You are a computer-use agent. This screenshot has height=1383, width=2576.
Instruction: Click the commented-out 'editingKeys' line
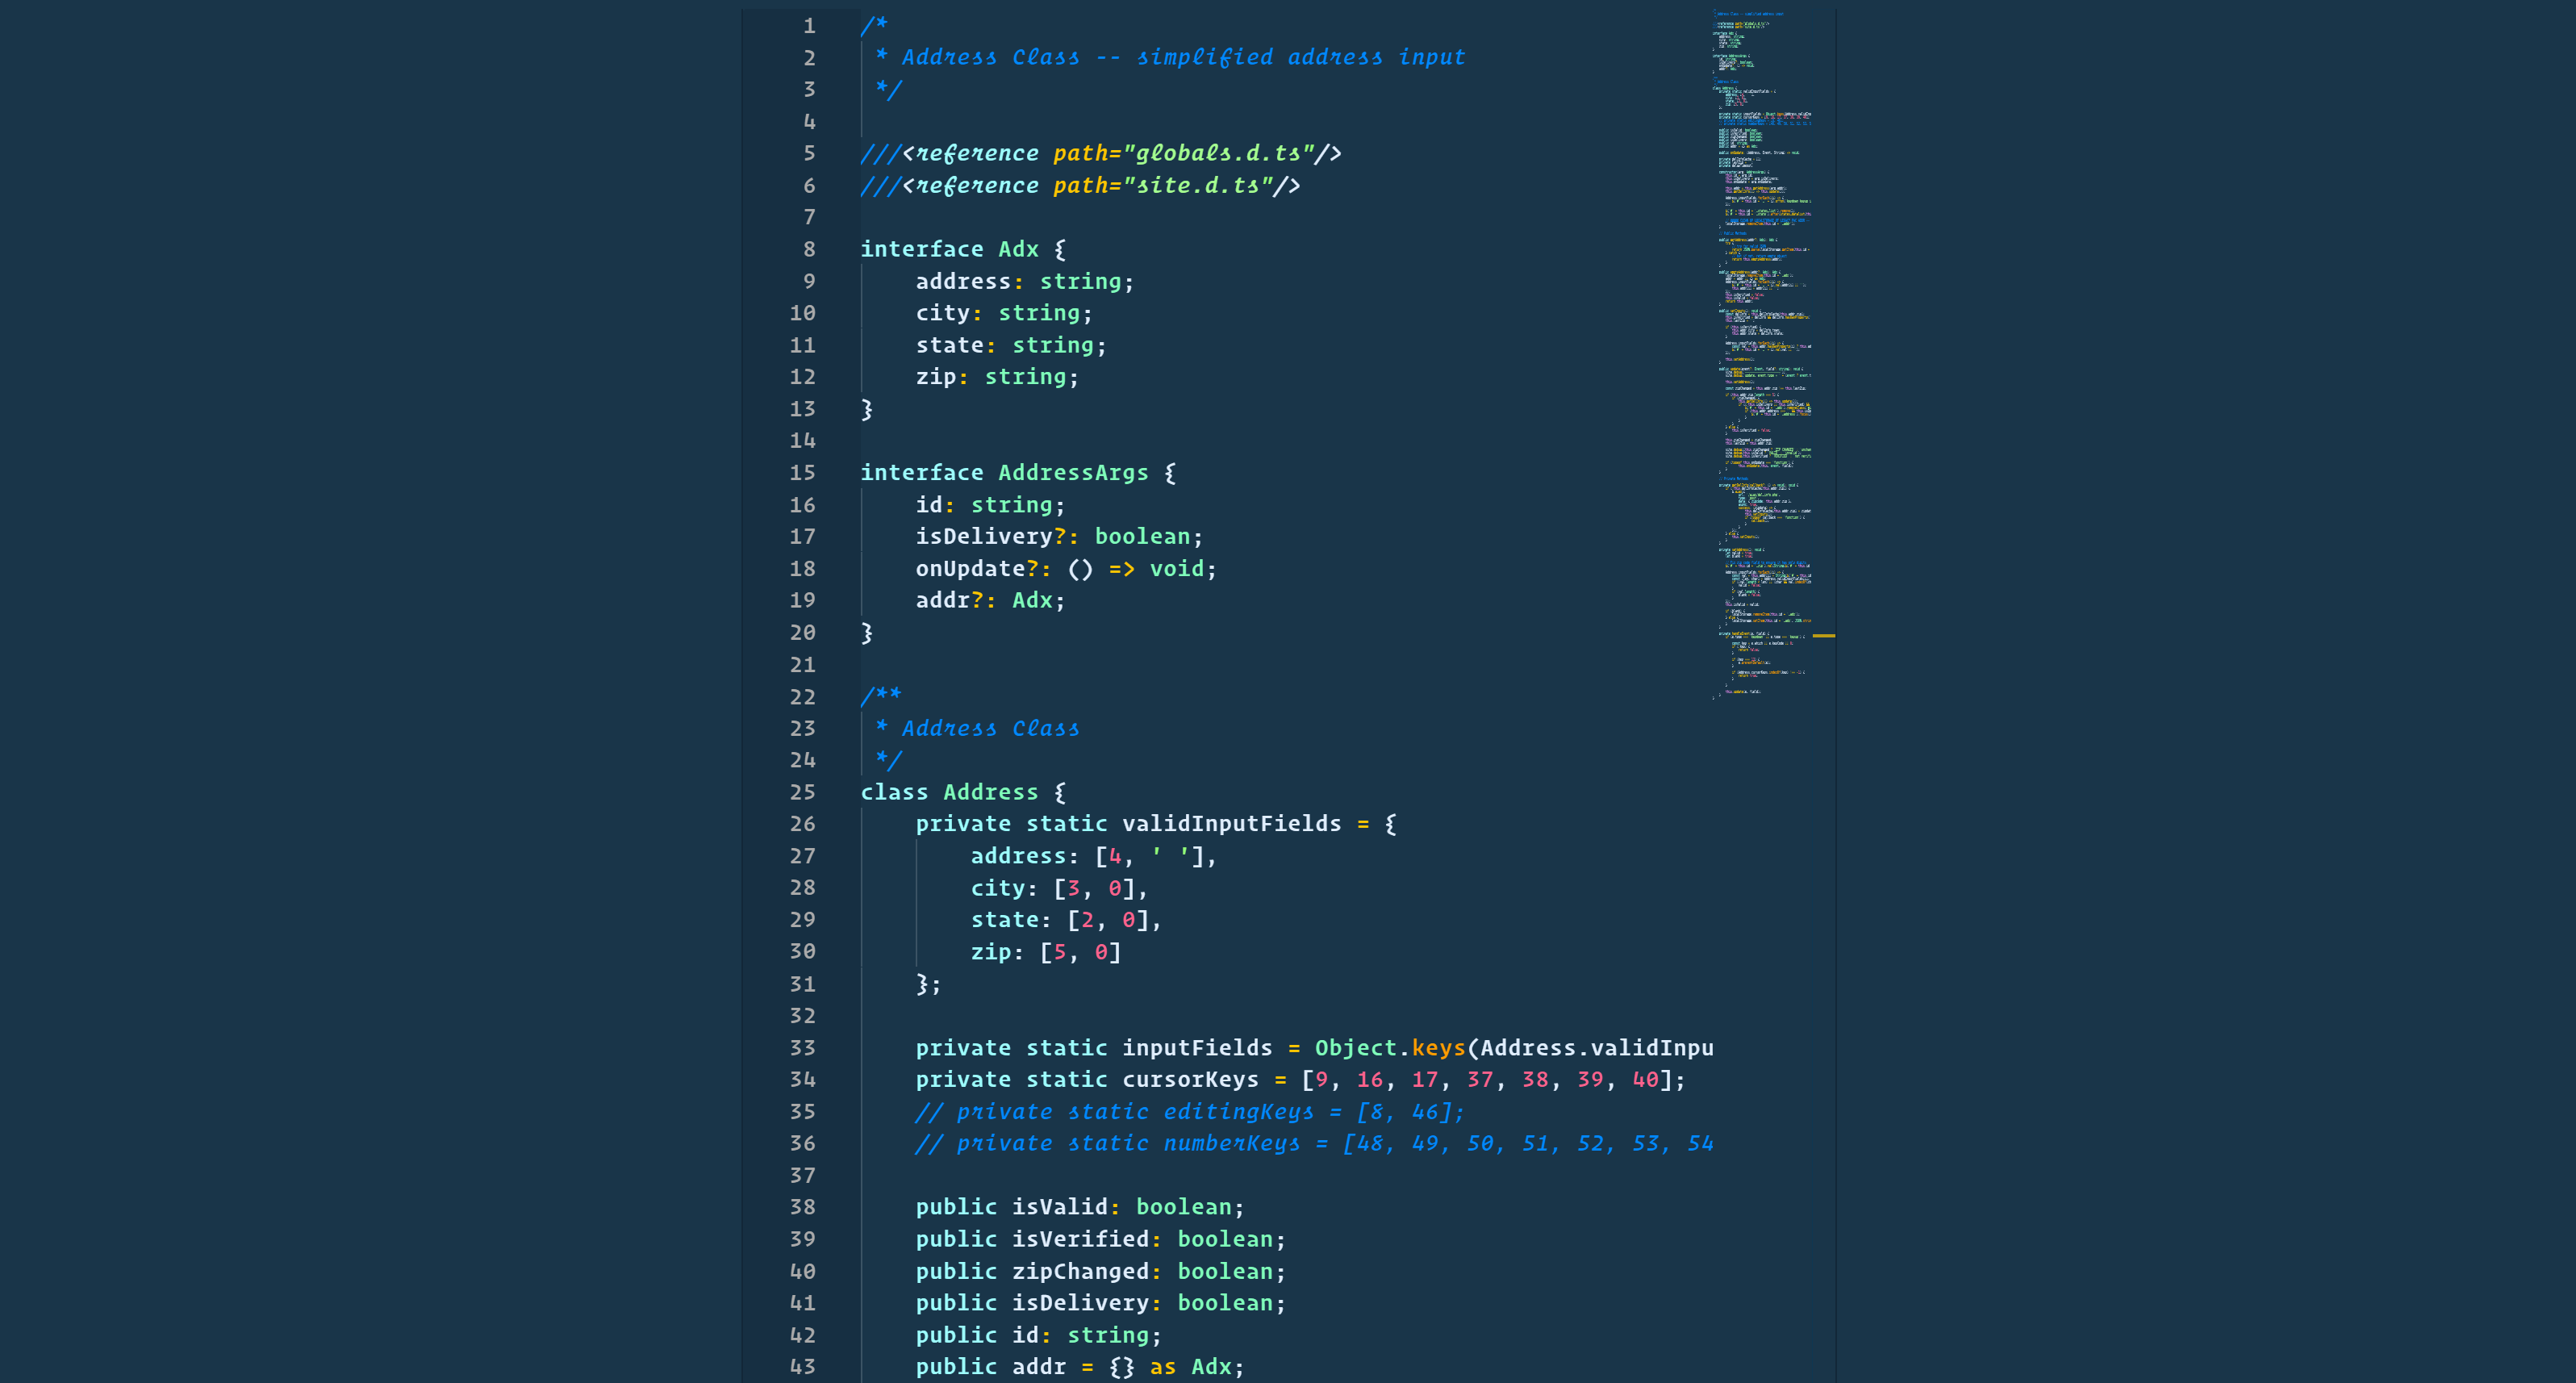[1190, 1111]
